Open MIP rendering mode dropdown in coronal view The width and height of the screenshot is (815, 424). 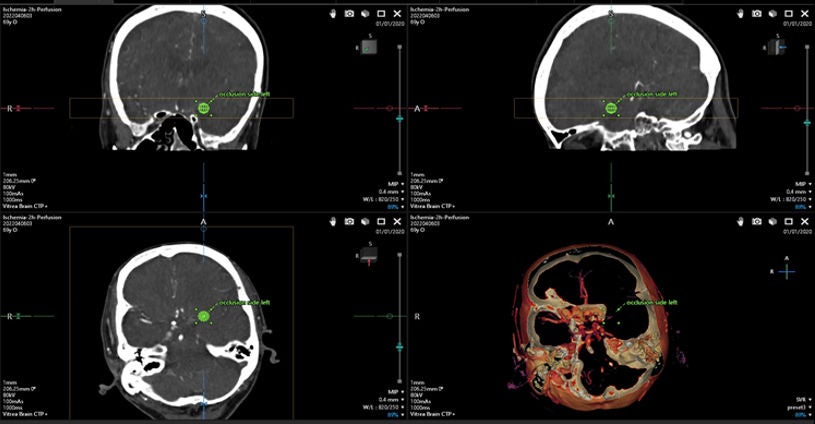396,184
